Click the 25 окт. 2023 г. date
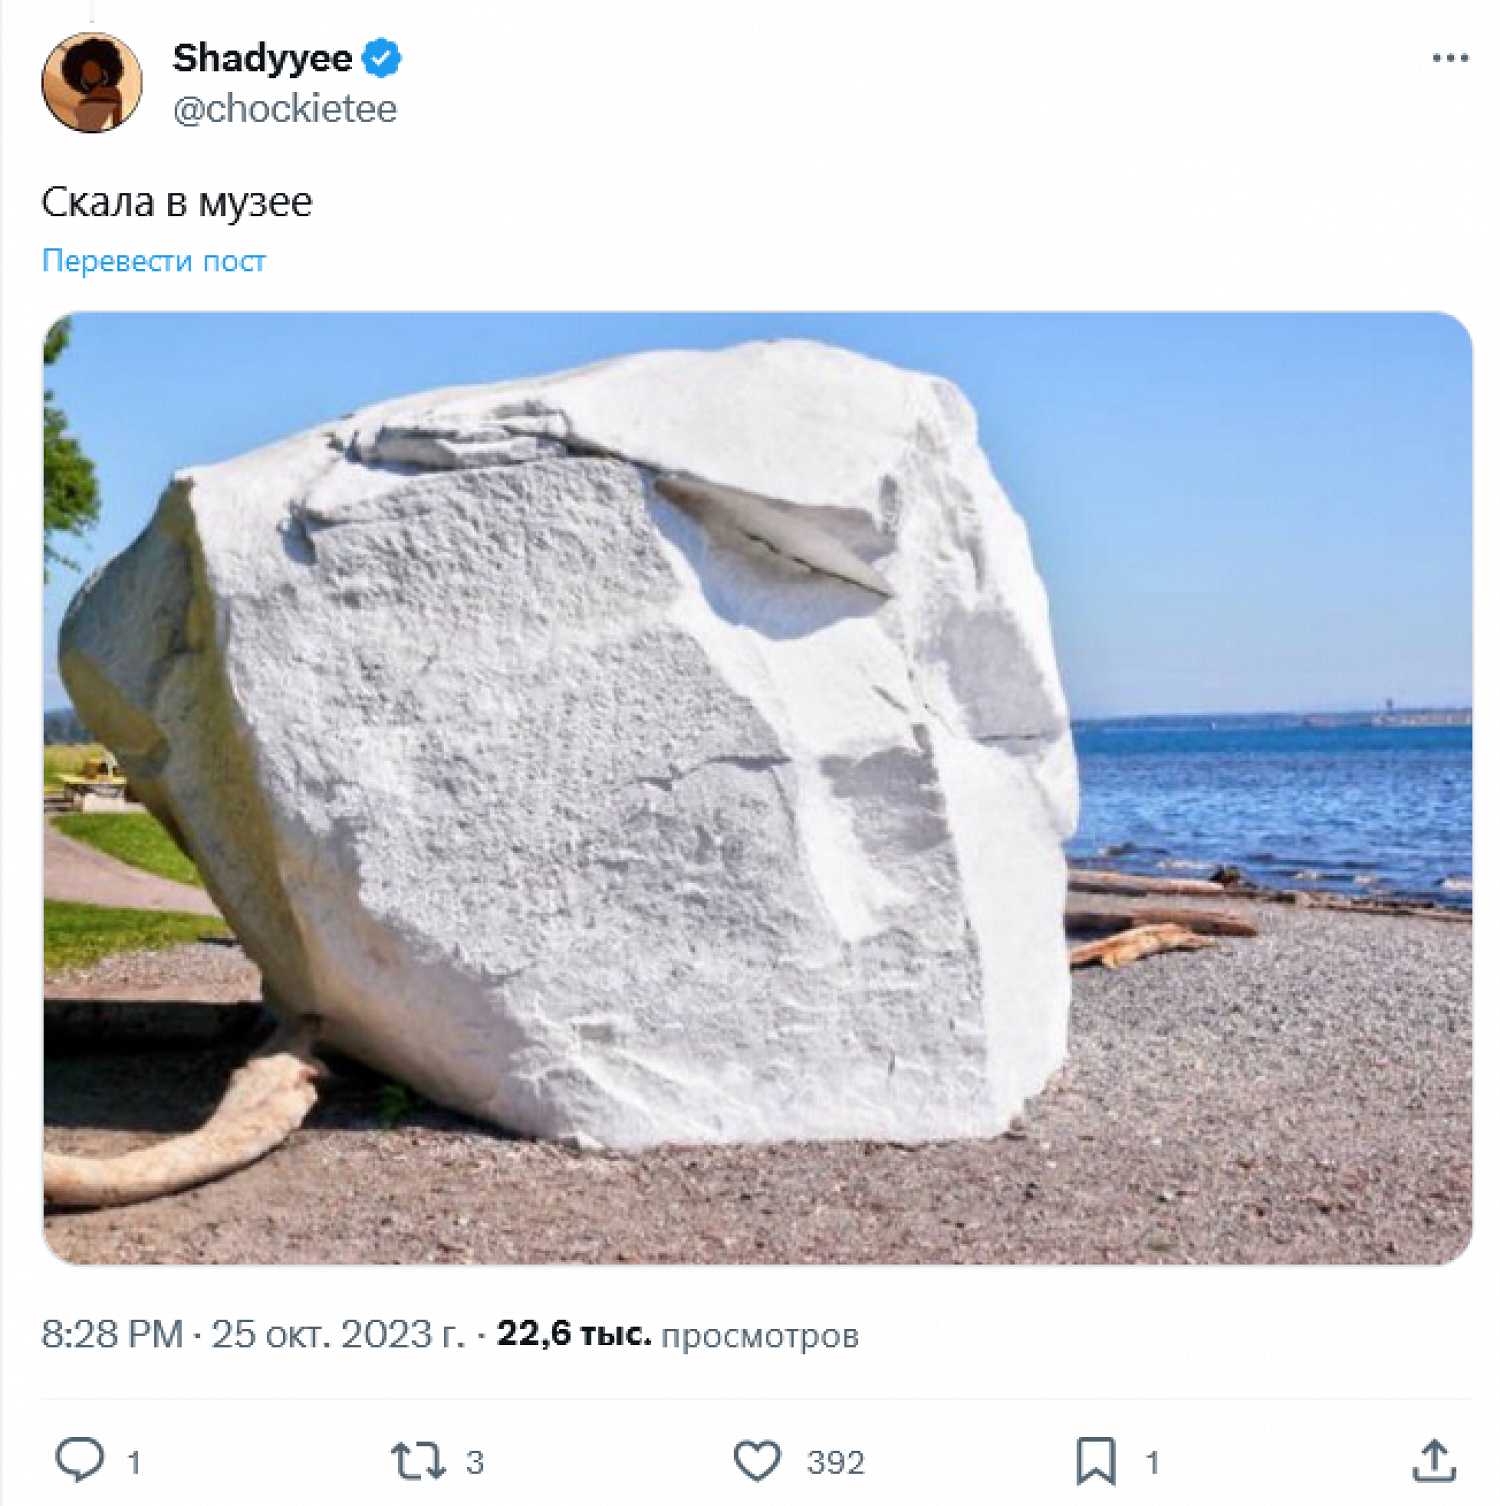This screenshot has height=1506, width=1500. click(x=338, y=1334)
